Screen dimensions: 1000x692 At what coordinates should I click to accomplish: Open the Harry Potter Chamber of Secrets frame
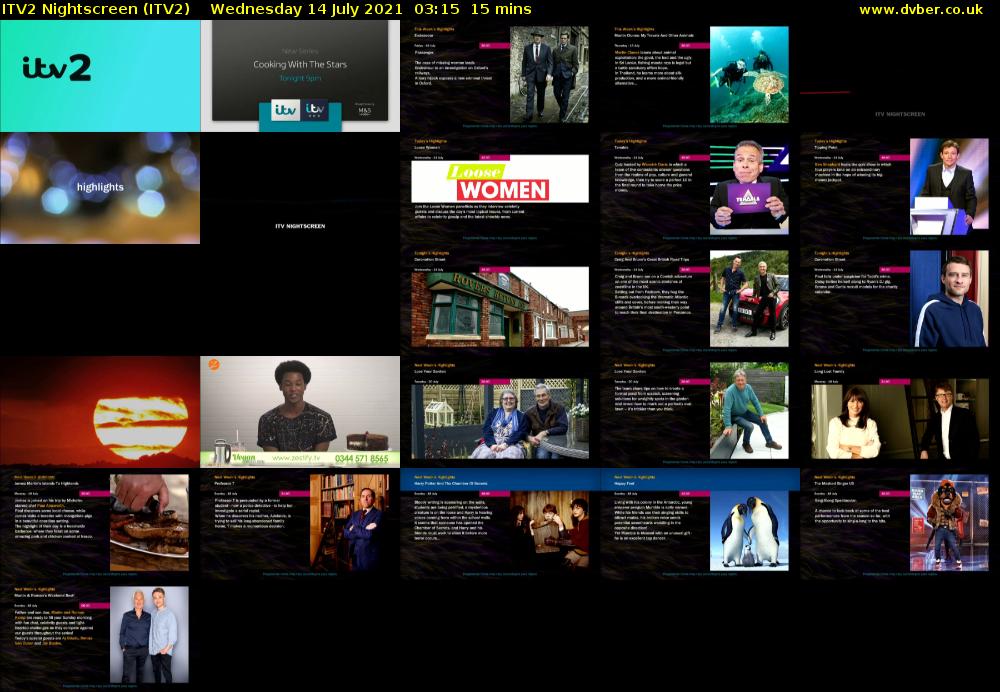pos(501,524)
